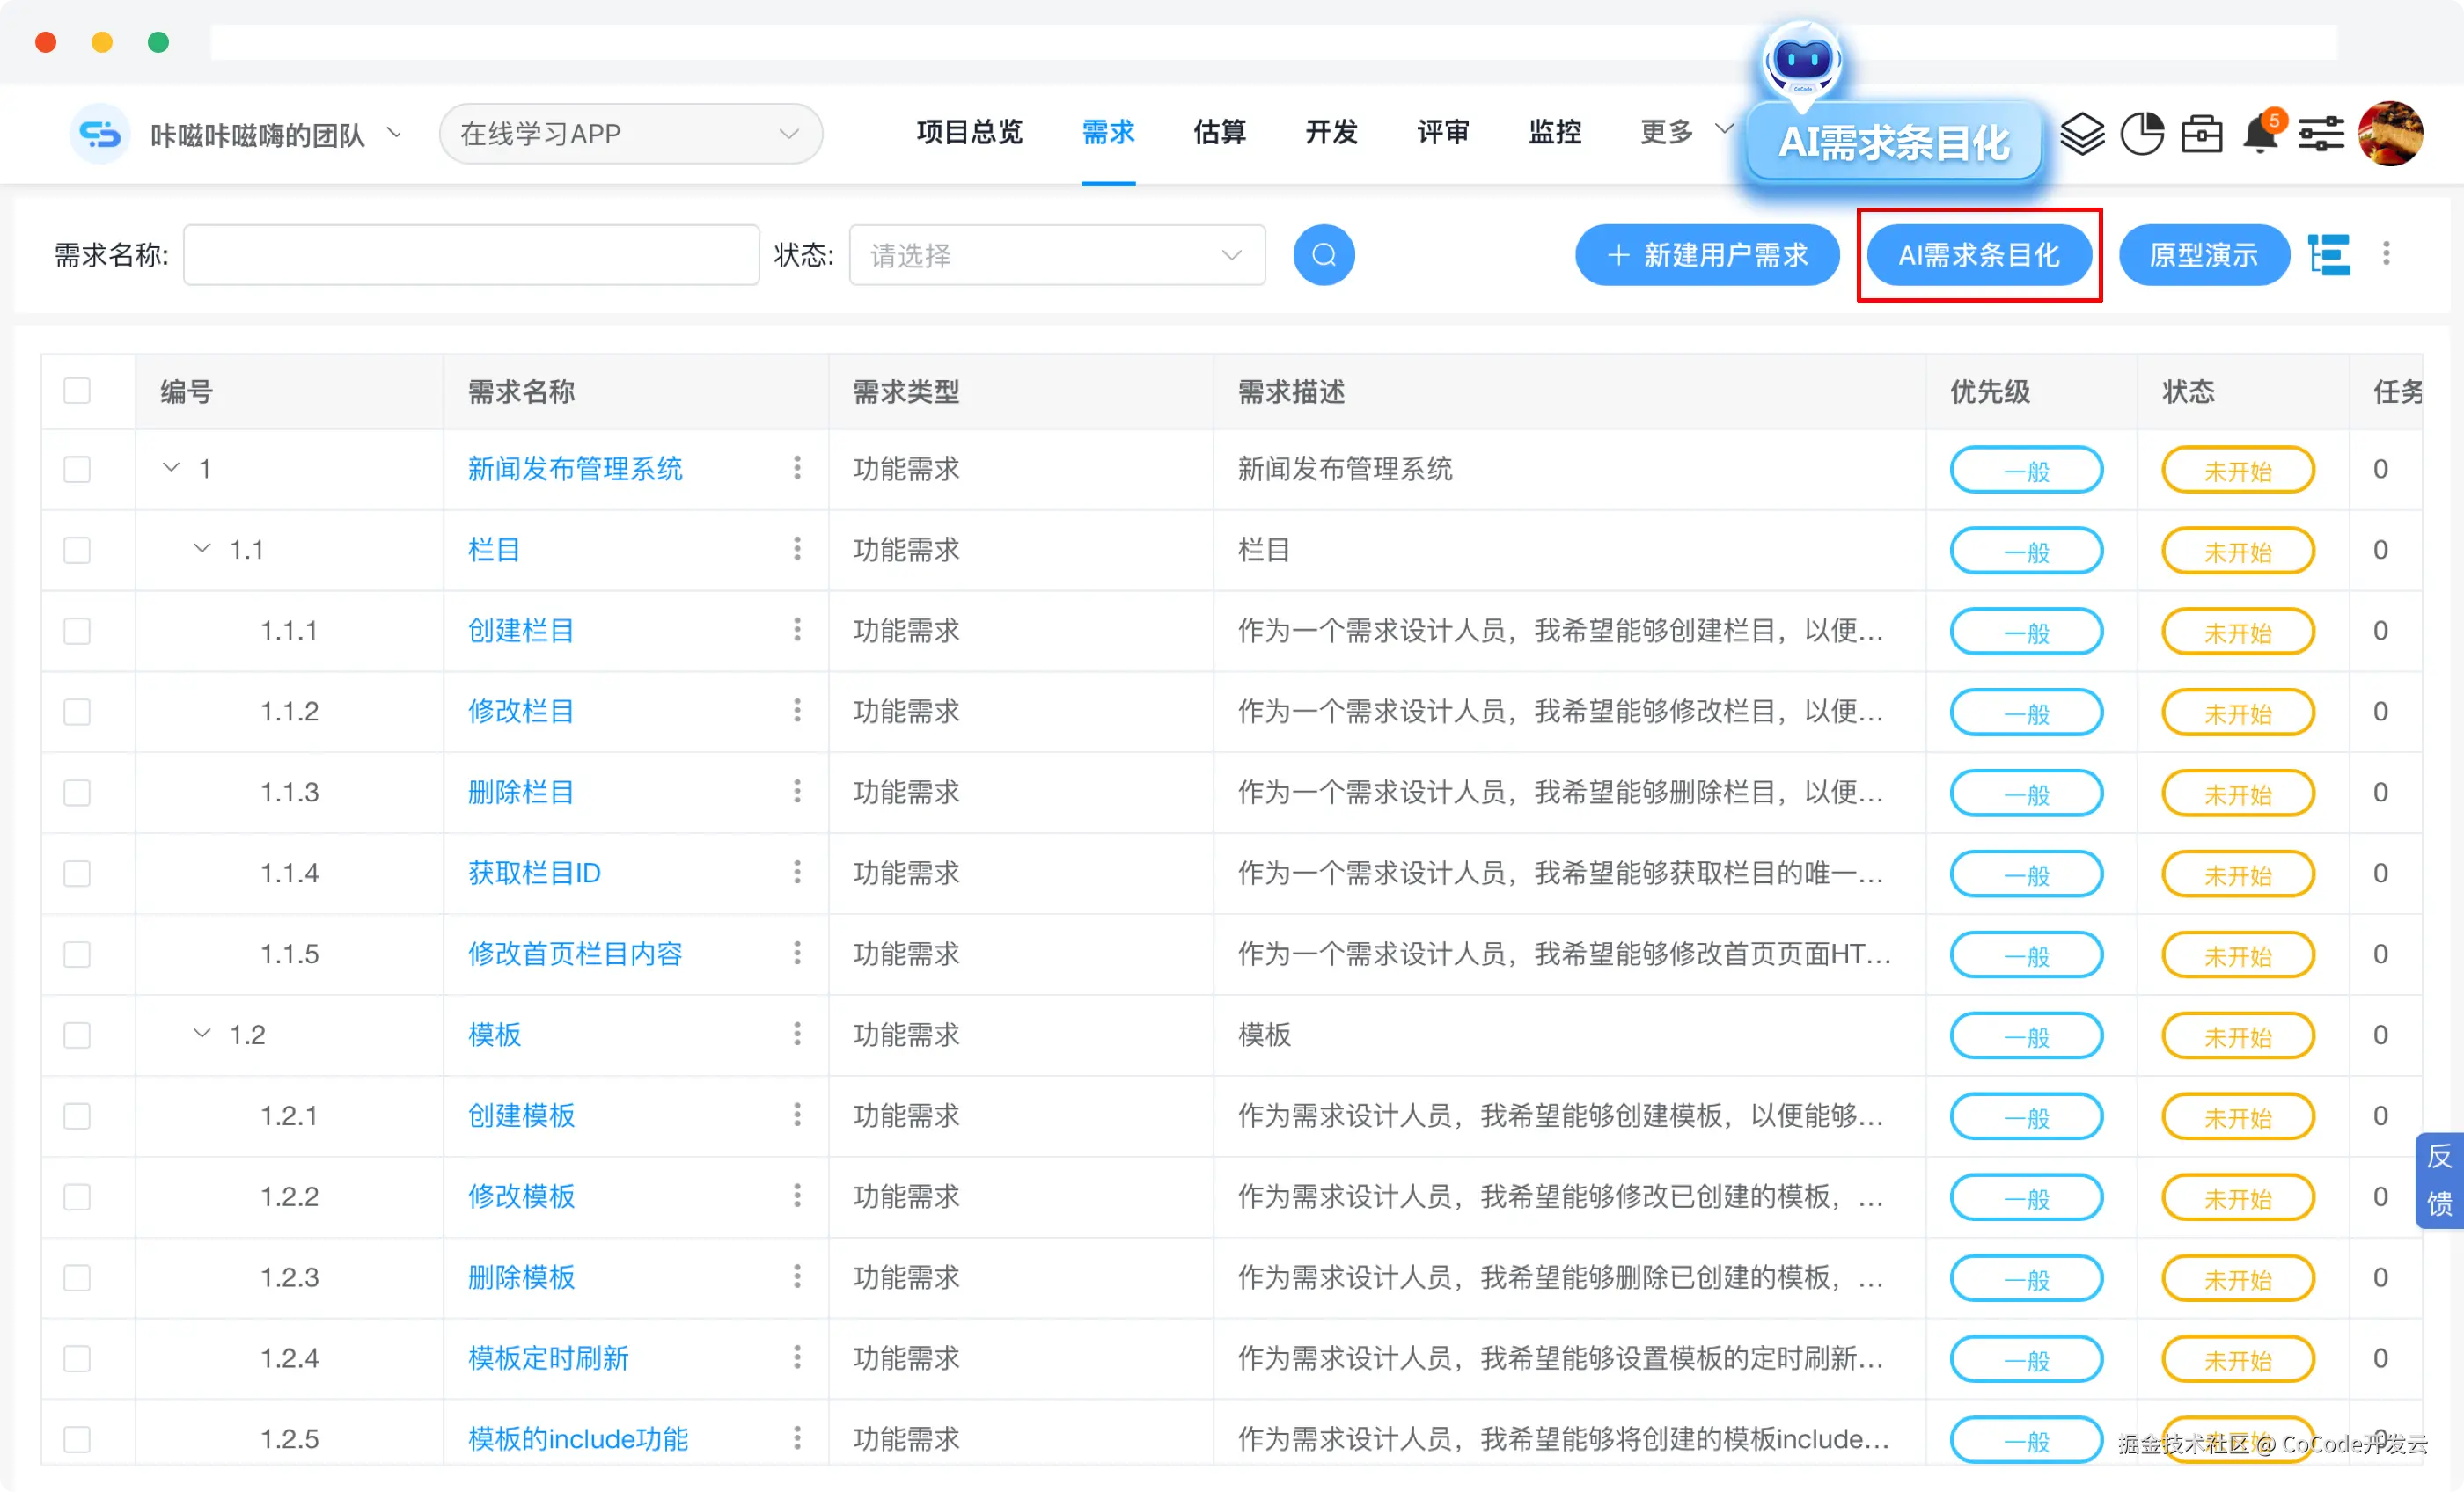Open the layers stack icon in top bar
This screenshot has height=1492, width=2464.
pos(2083,133)
